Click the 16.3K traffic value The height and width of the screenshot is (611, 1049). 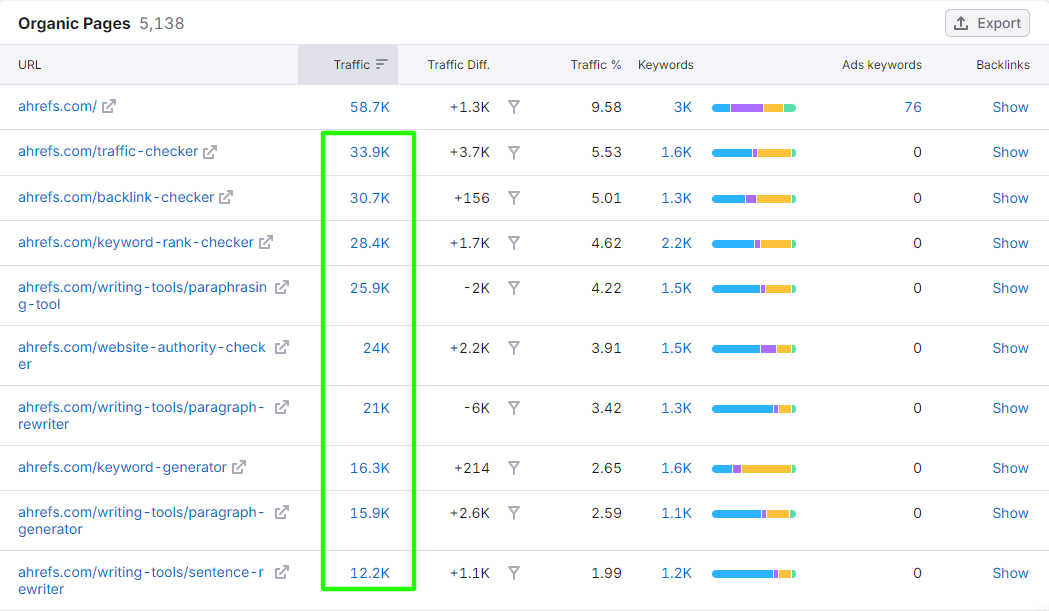[x=370, y=468]
